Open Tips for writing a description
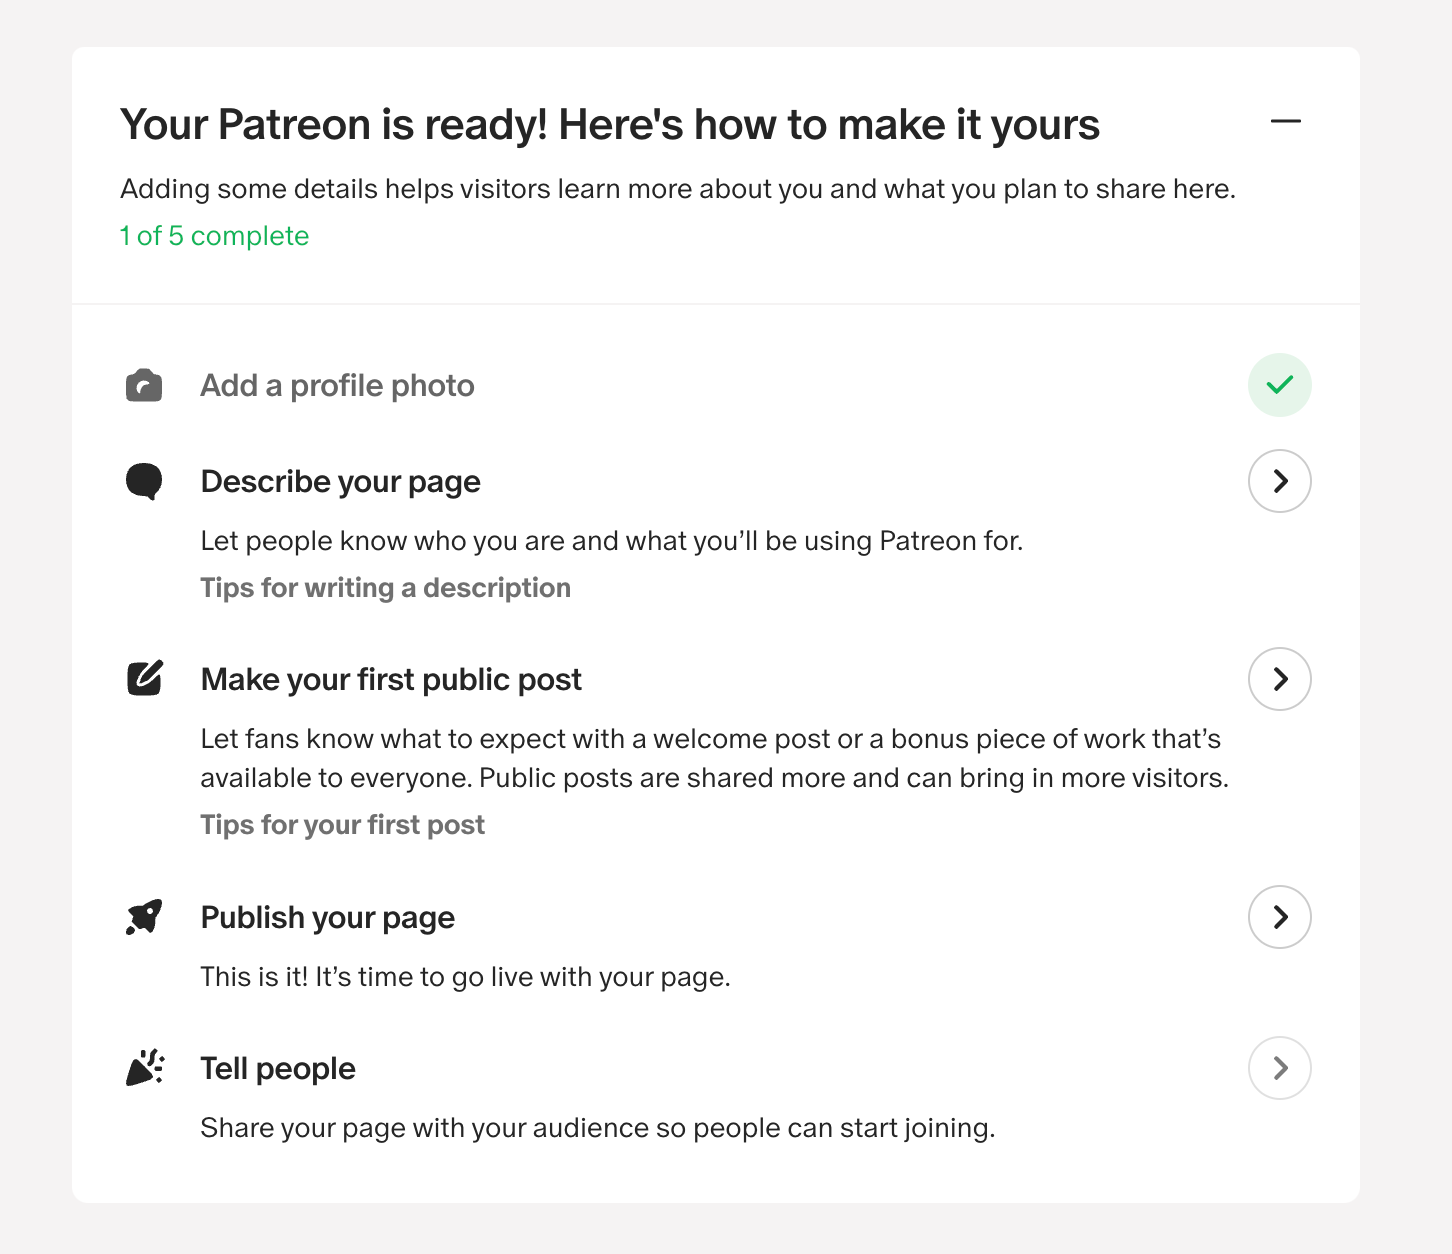 [x=385, y=587]
